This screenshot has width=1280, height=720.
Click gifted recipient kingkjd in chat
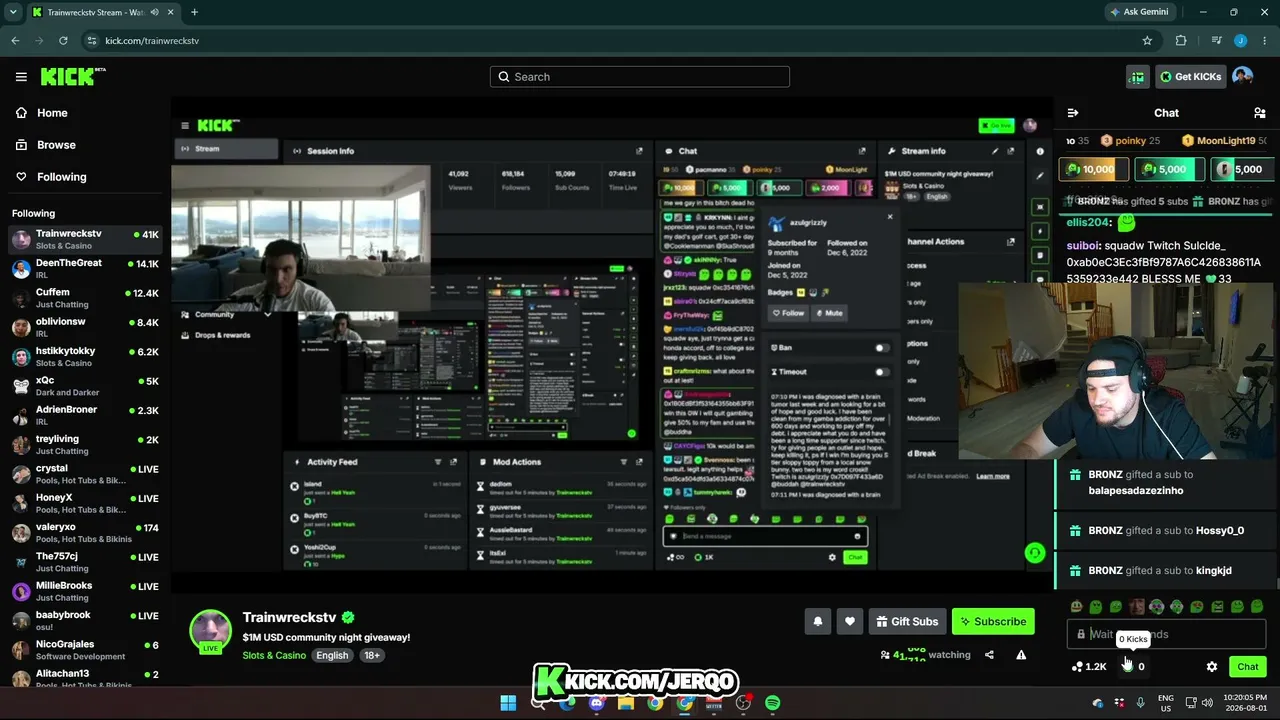(1214, 571)
